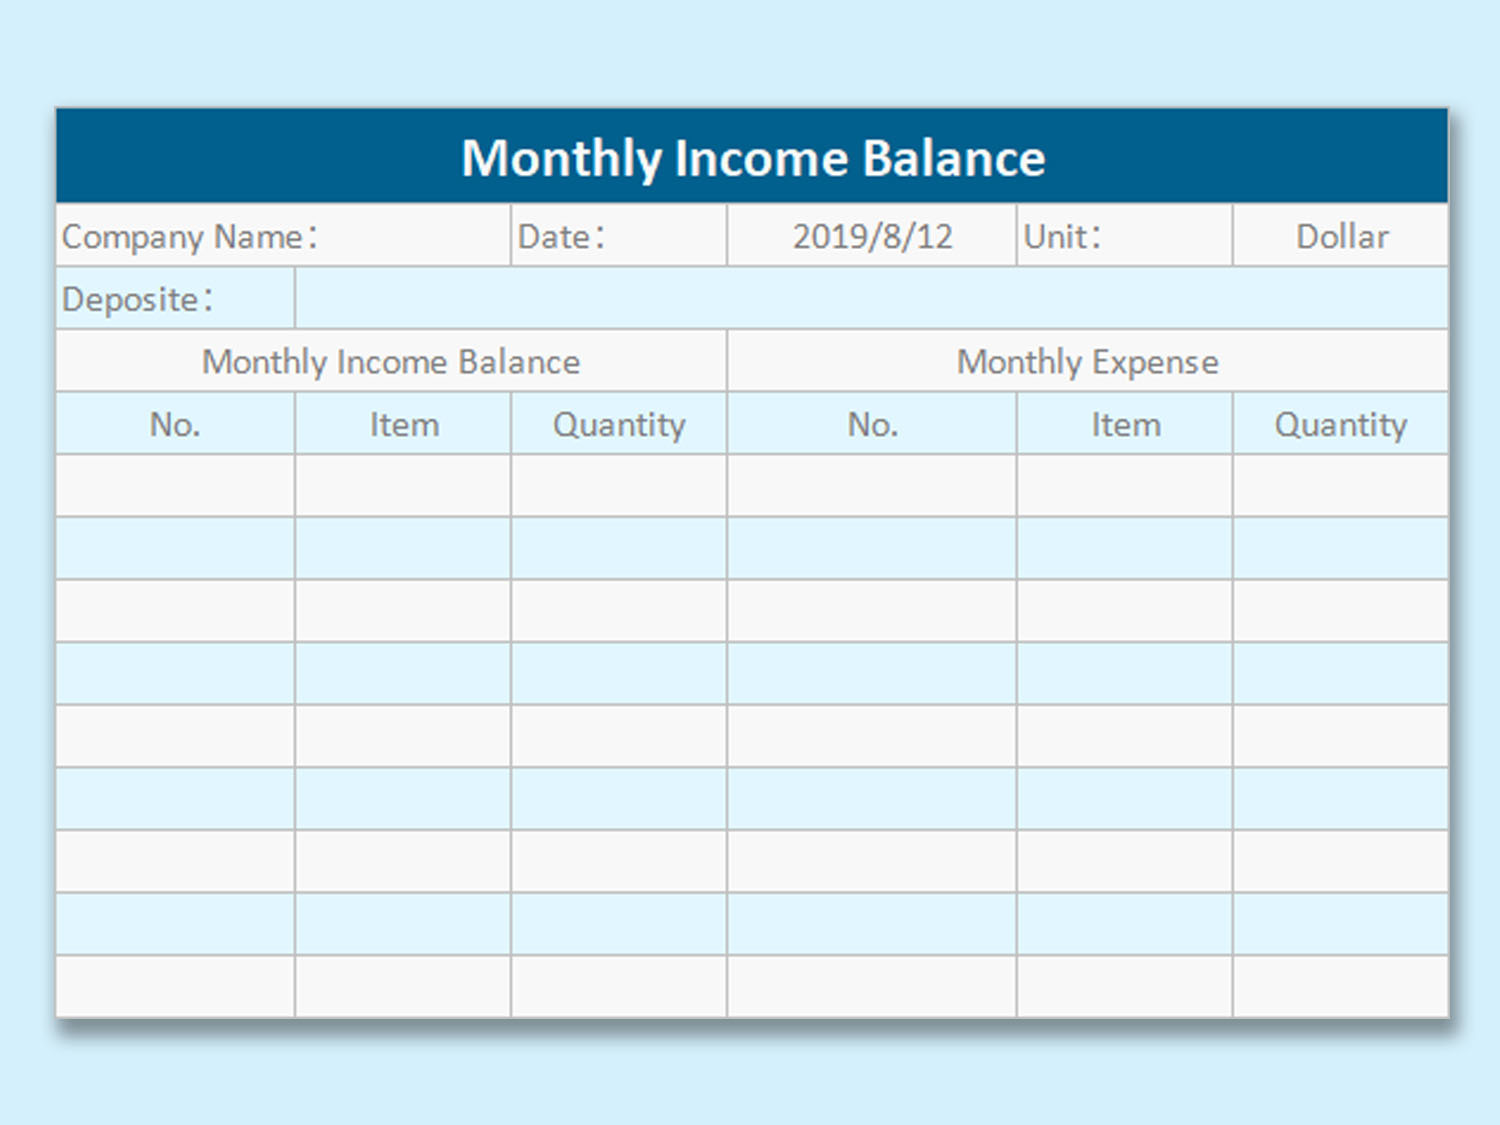Click the first empty expense Item cell

[x=1125, y=486]
